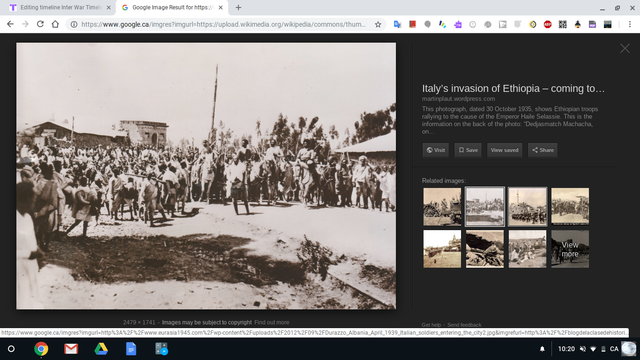Click the dark filmstrip extension icon
This screenshot has height=360, width=640.
coord(607,24)
